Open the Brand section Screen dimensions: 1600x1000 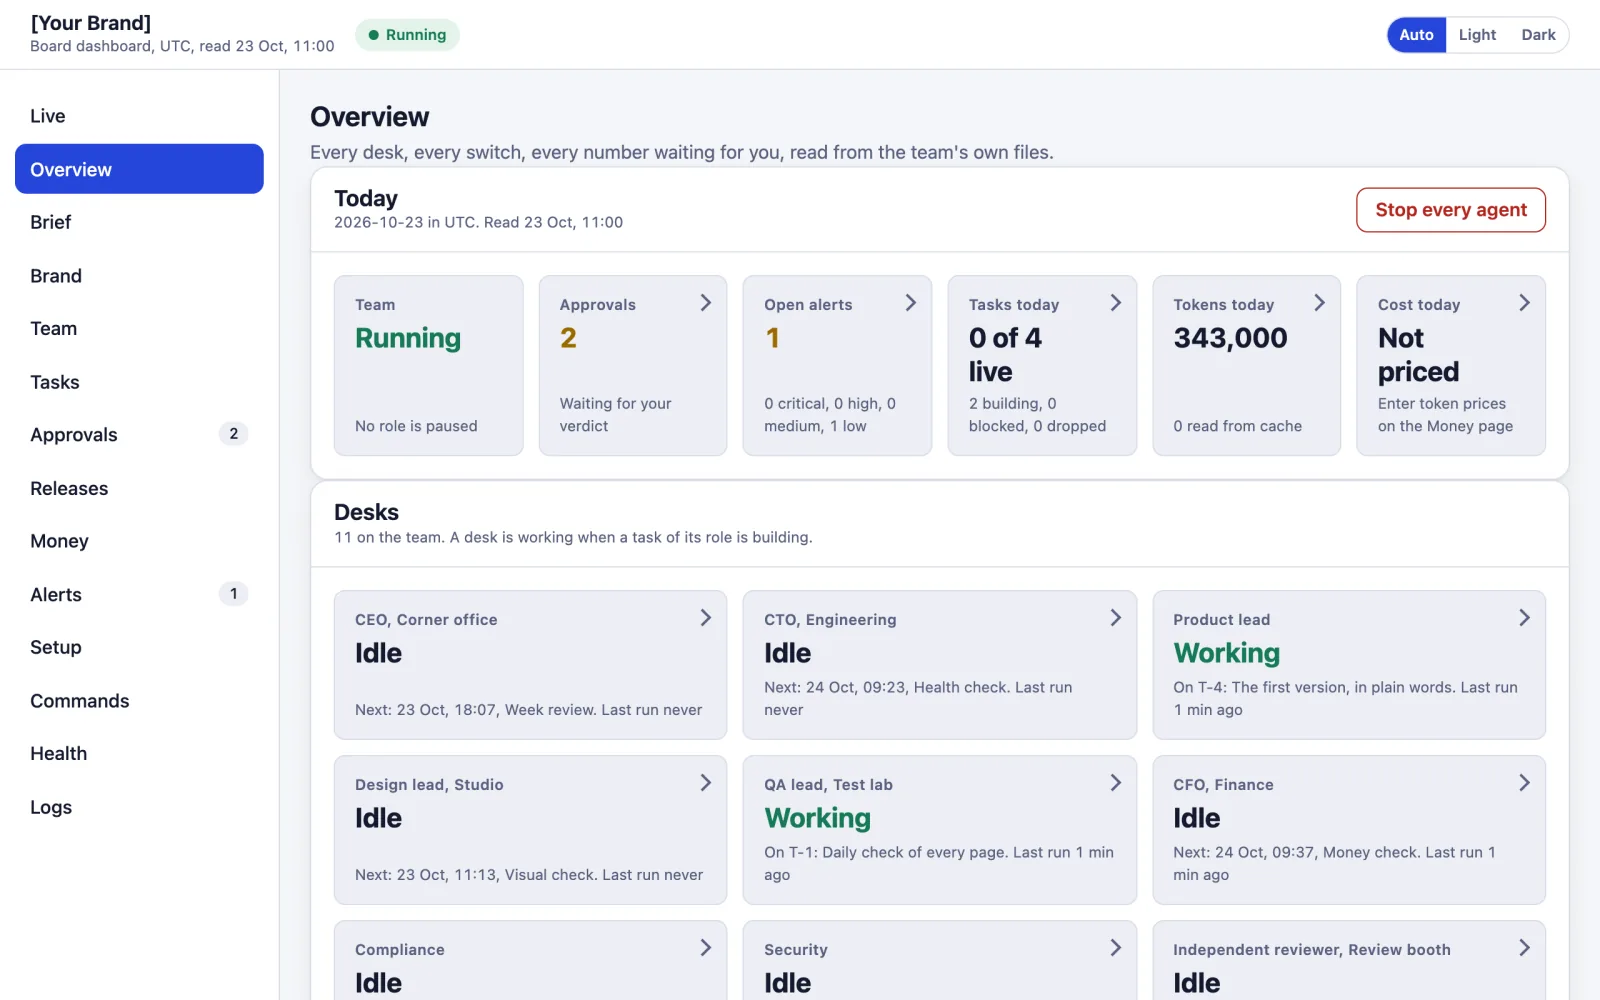(x=139, y=276)
